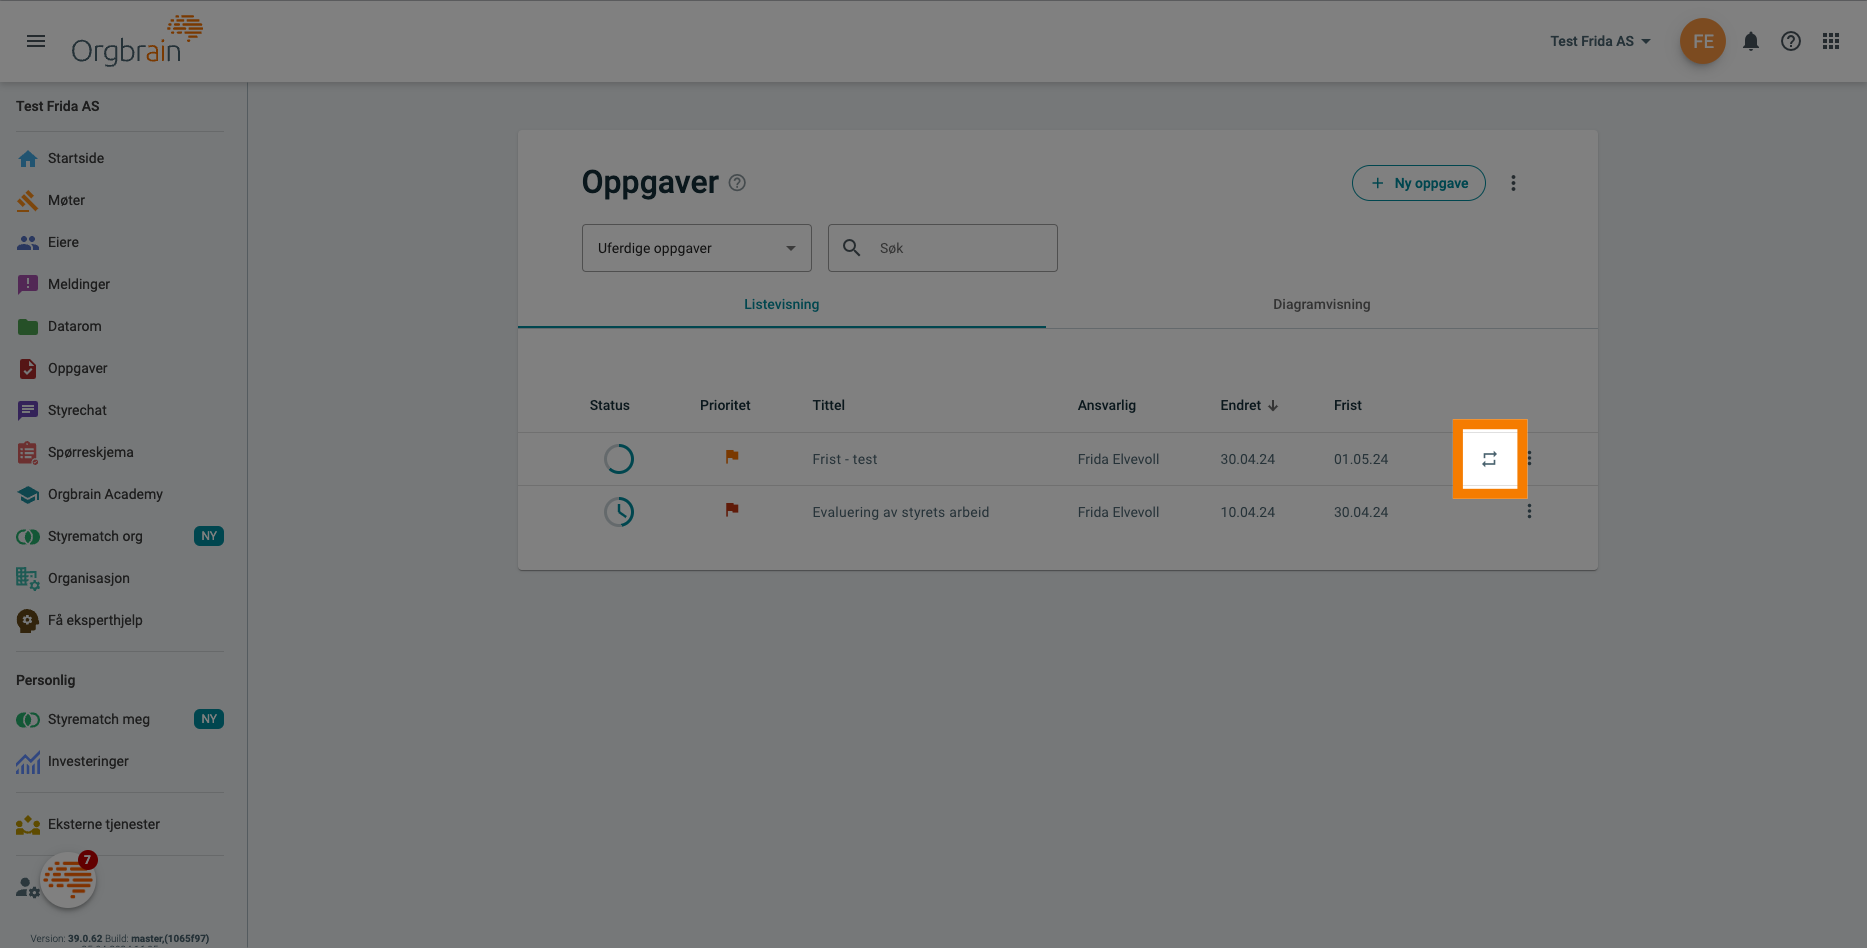Viewport: 1867px width, 948px height.
Task: Click the Meldinger message icon
Action: (x=28, y=284)
